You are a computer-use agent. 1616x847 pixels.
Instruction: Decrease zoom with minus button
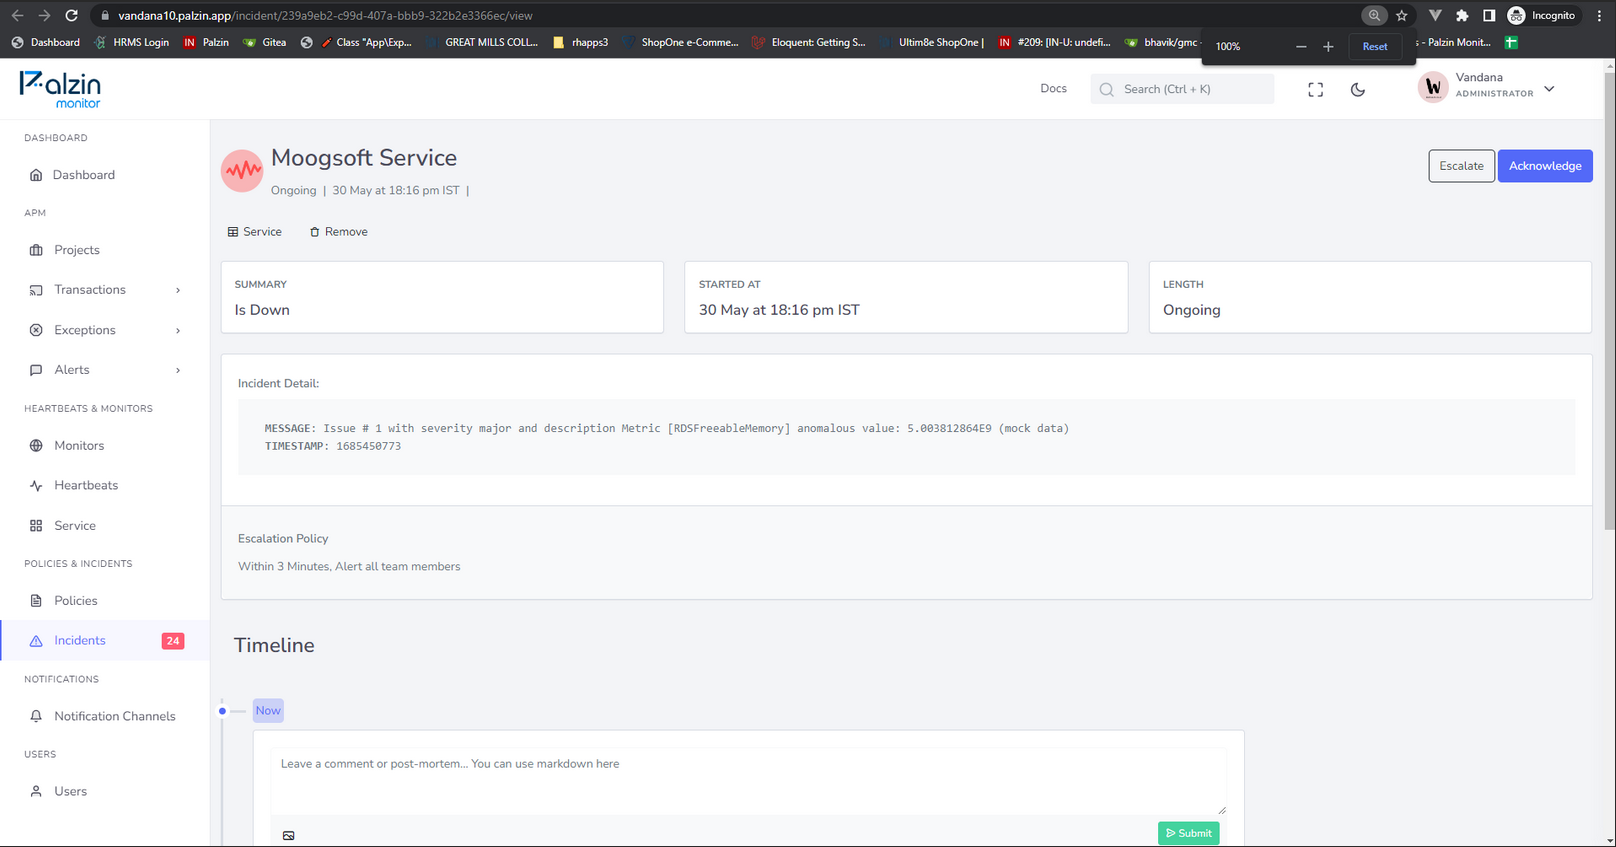[x=1301, y=47]
